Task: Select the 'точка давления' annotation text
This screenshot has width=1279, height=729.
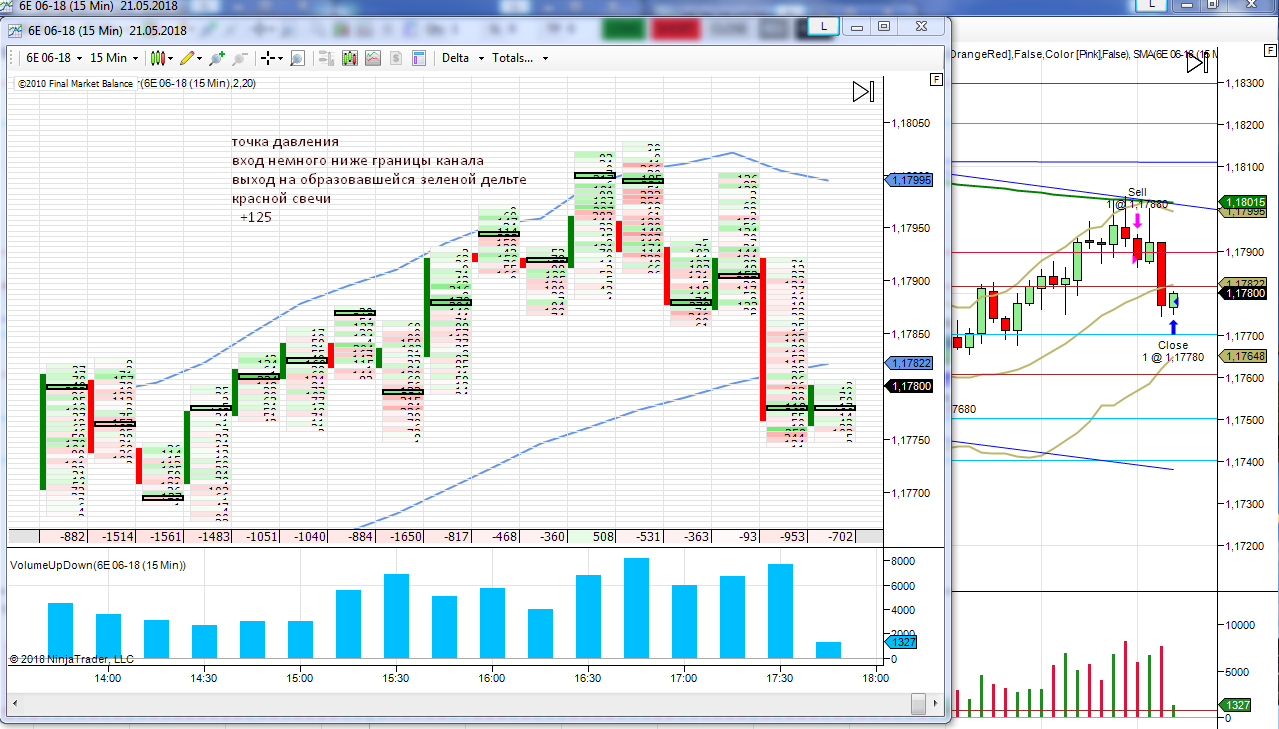Action: pos(285,142)
